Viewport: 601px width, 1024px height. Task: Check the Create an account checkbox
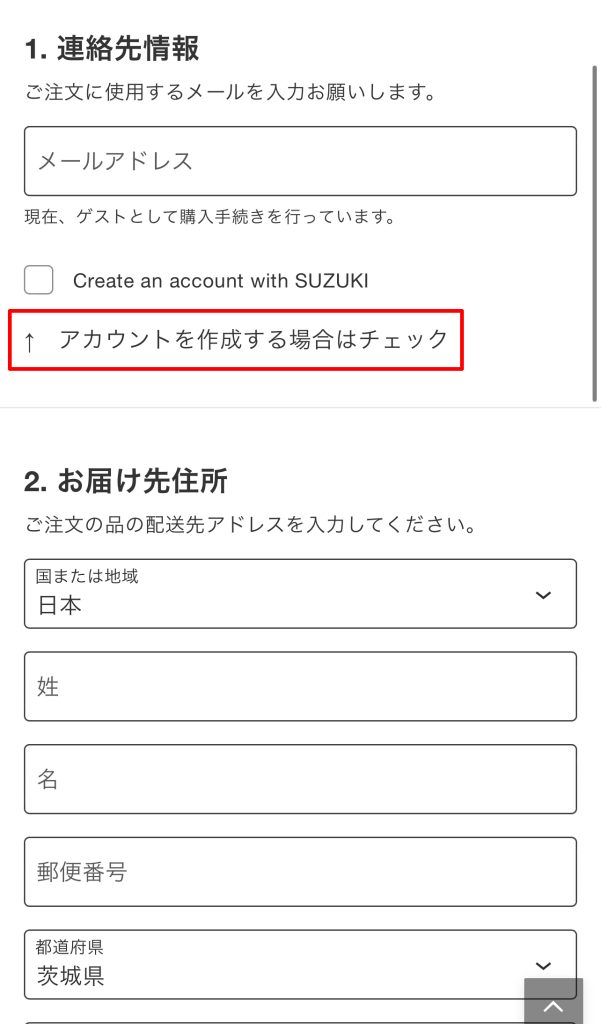(x=39, y=280)
